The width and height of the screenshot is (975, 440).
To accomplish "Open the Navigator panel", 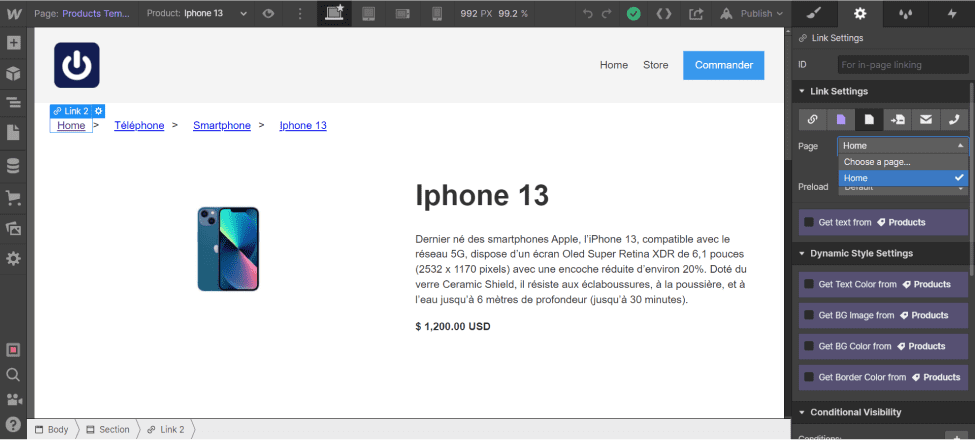I will (13, 103).
